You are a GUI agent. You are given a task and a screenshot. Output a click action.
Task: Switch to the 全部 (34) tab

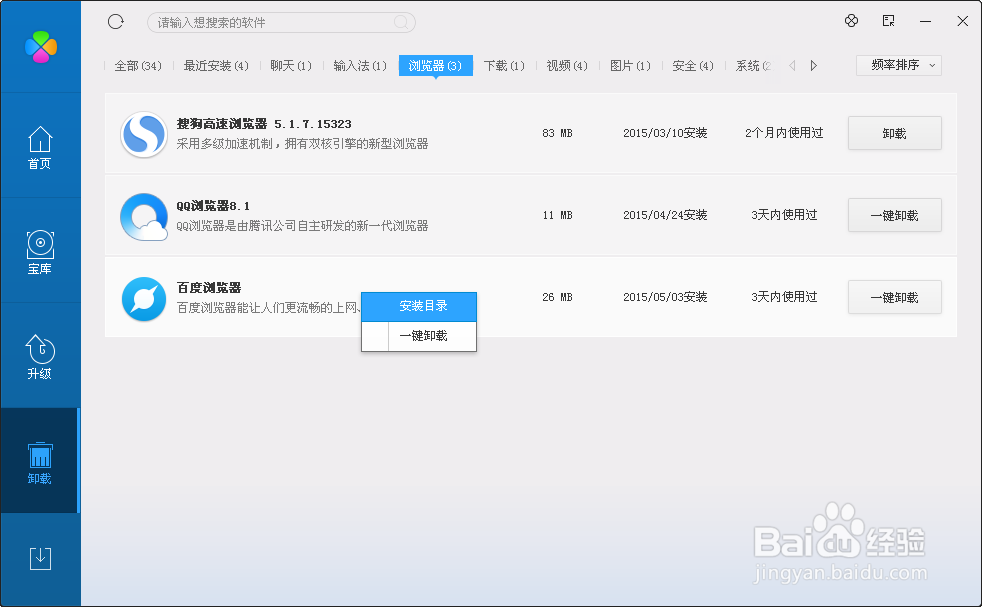[x=138, y=66]
